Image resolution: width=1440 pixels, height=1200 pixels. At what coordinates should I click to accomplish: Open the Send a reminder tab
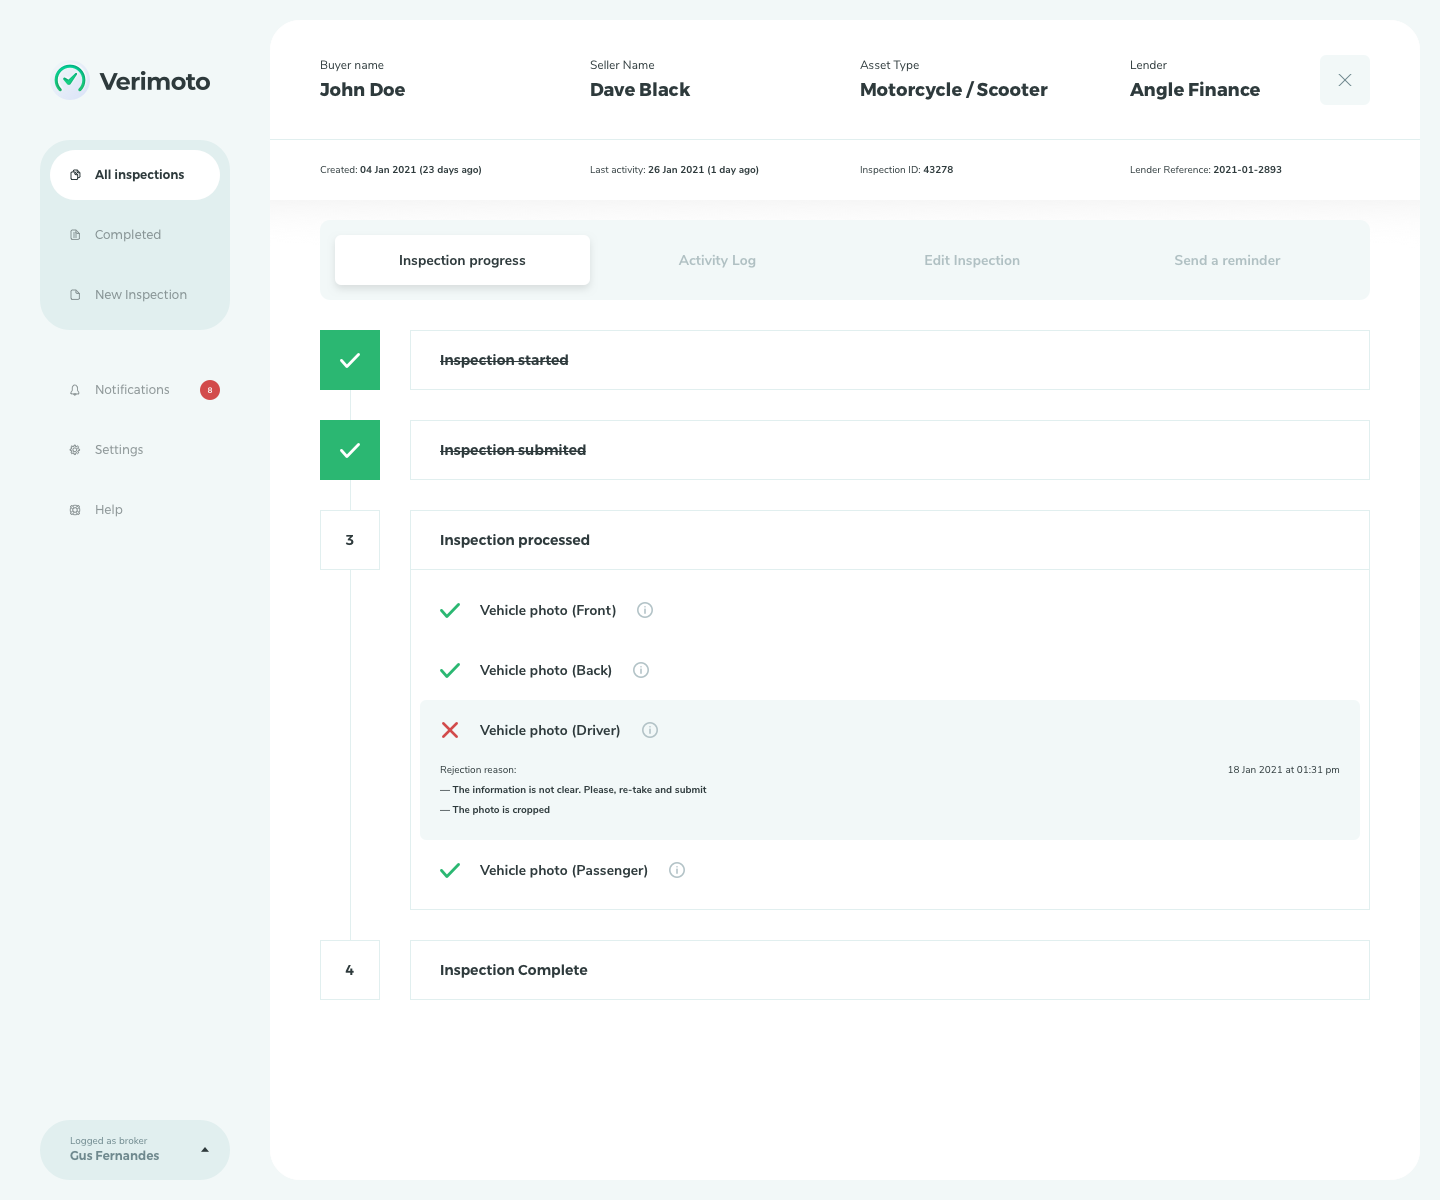1227,260
